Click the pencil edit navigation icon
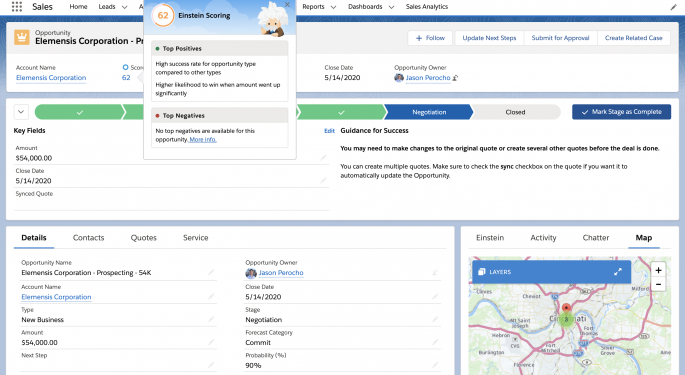Image resolution: width=685 pixels, height=375 pixels. click(673, 7)
